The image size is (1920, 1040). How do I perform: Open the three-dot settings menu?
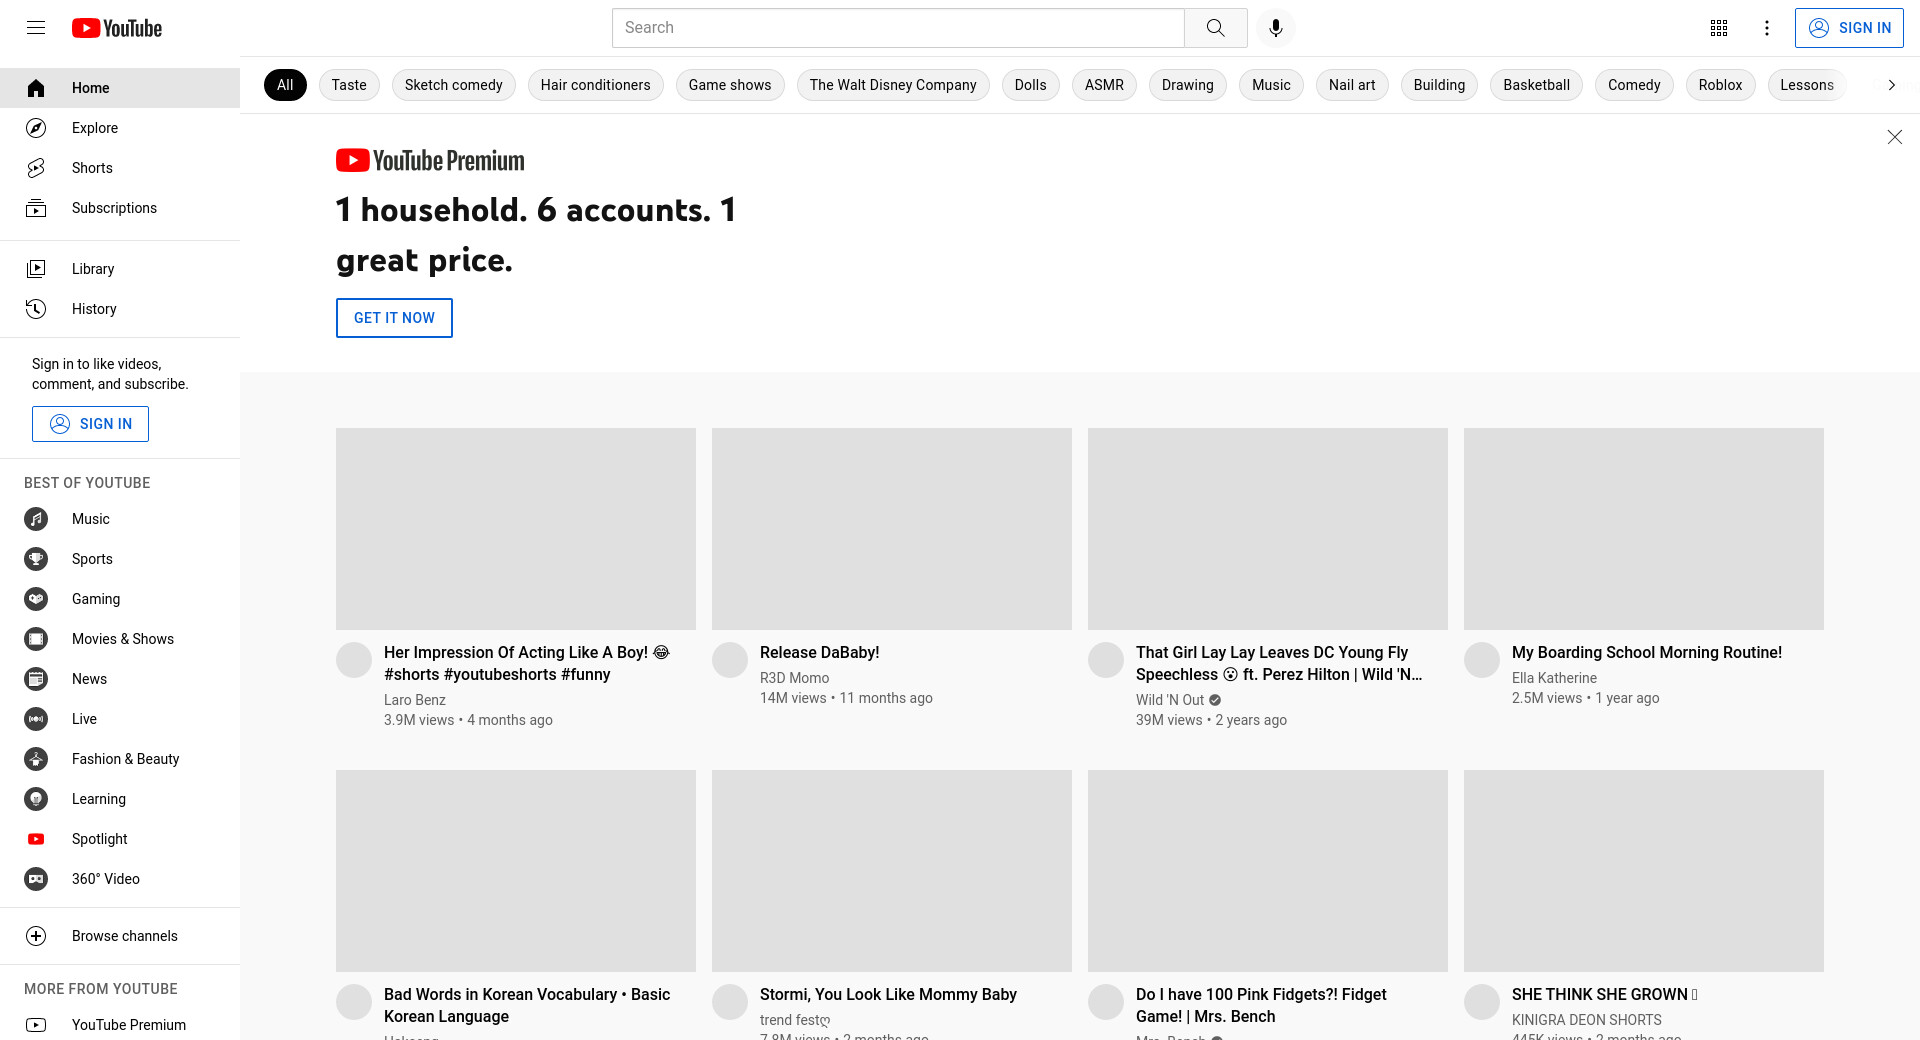[x=1767, y=28]
